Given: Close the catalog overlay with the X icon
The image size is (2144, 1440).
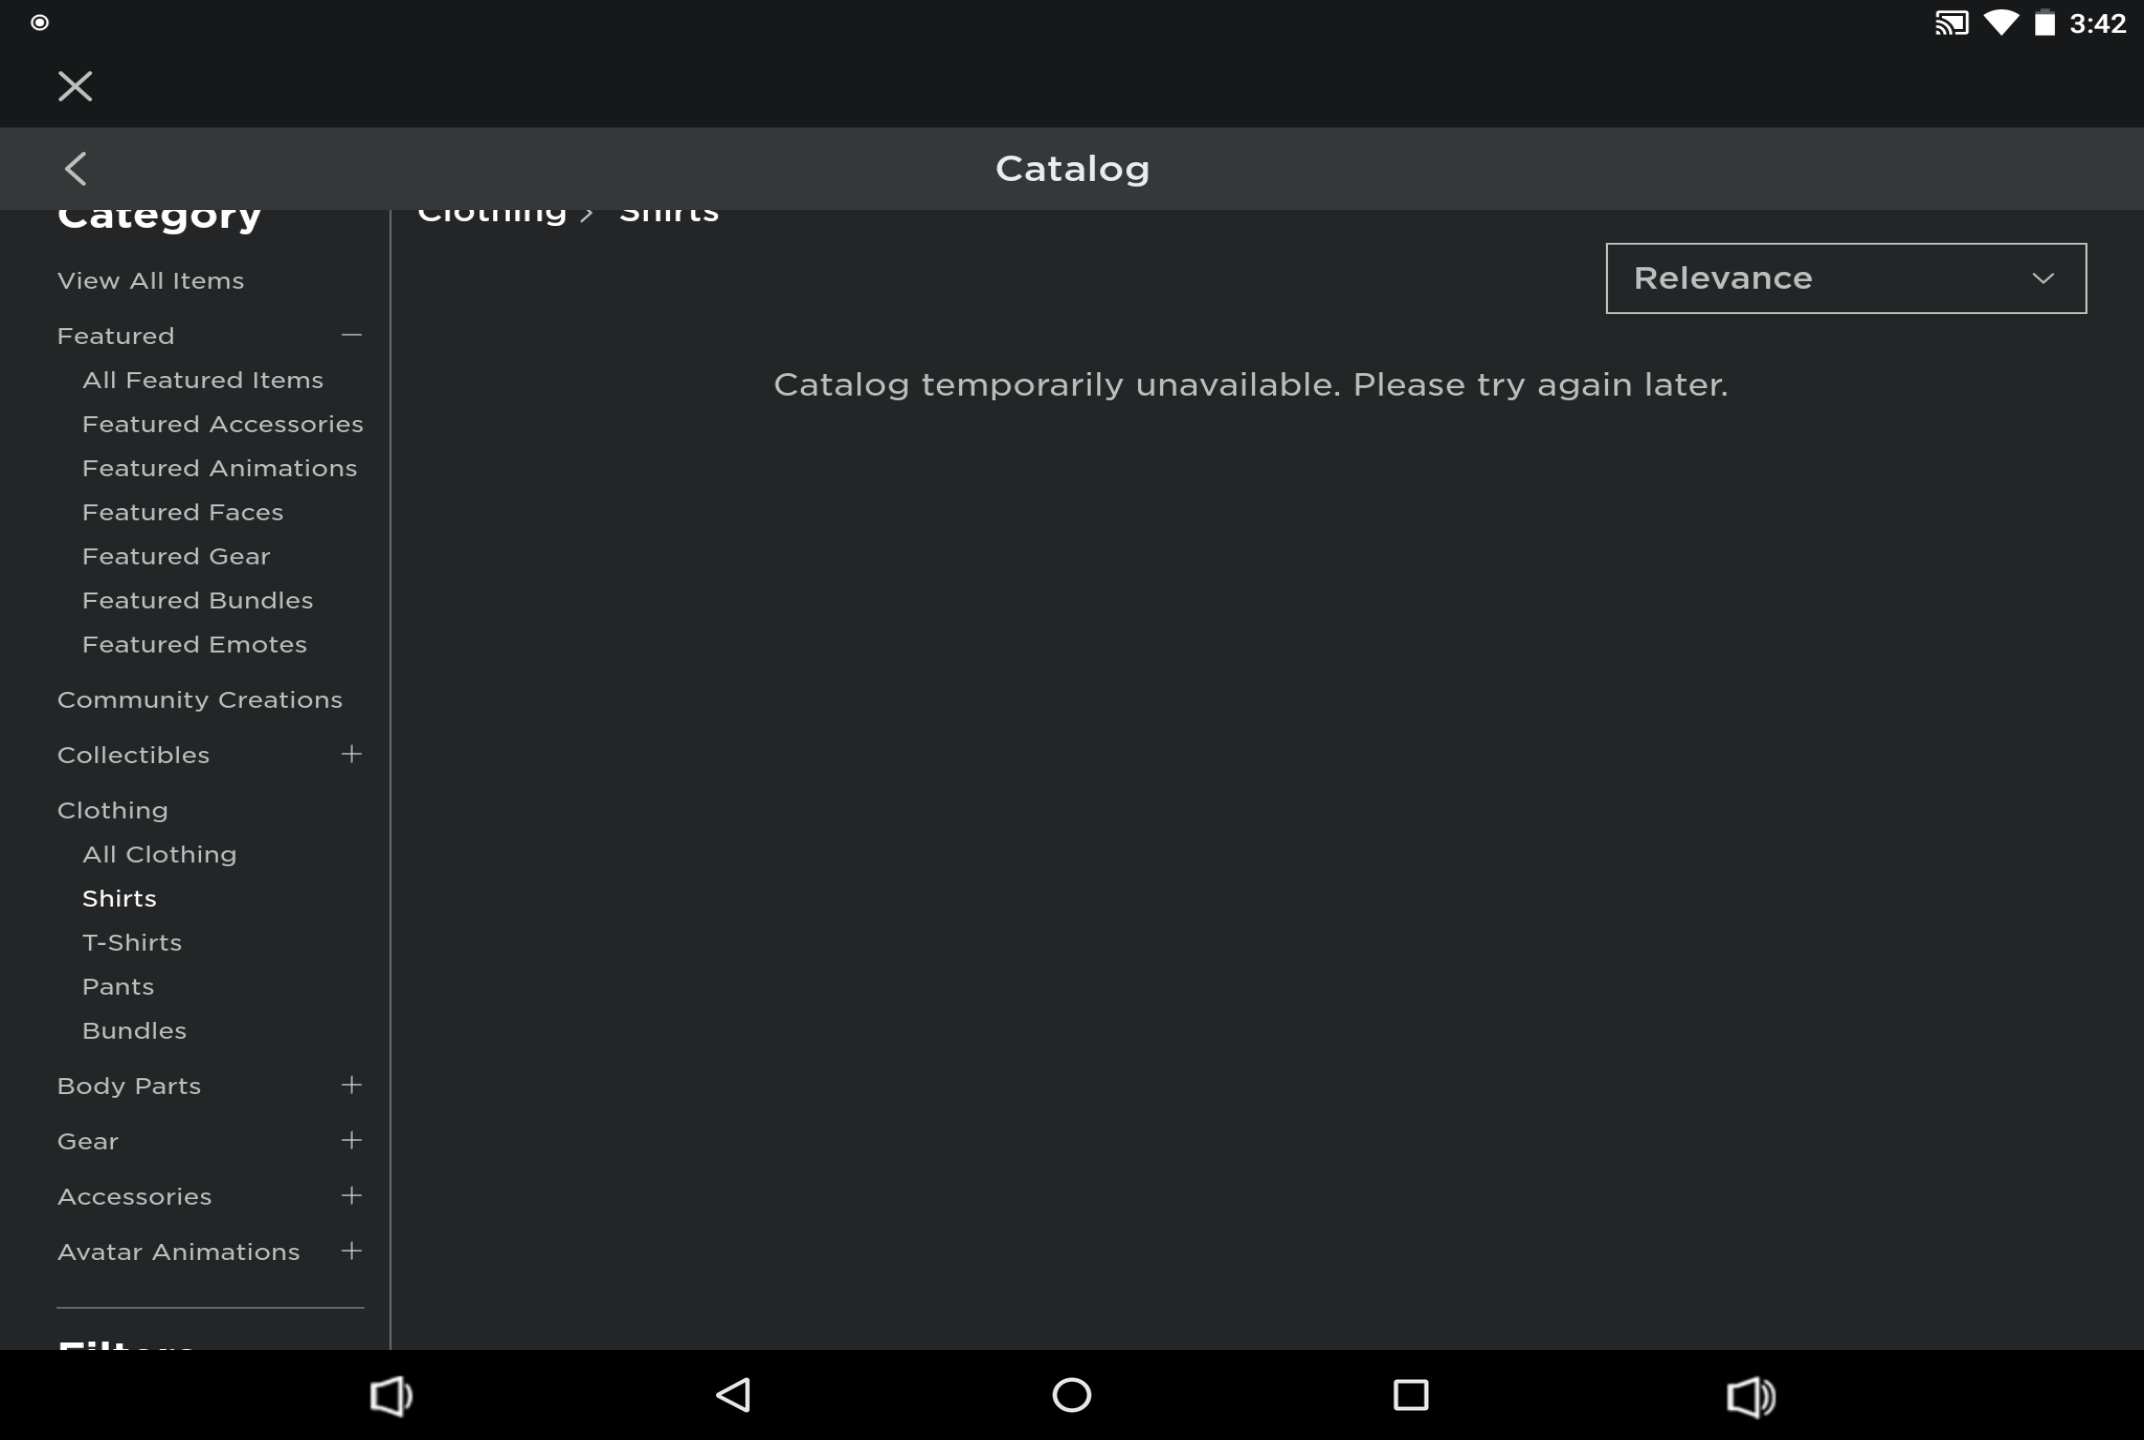Looking at the screenshot, I should tap(74, 86).
